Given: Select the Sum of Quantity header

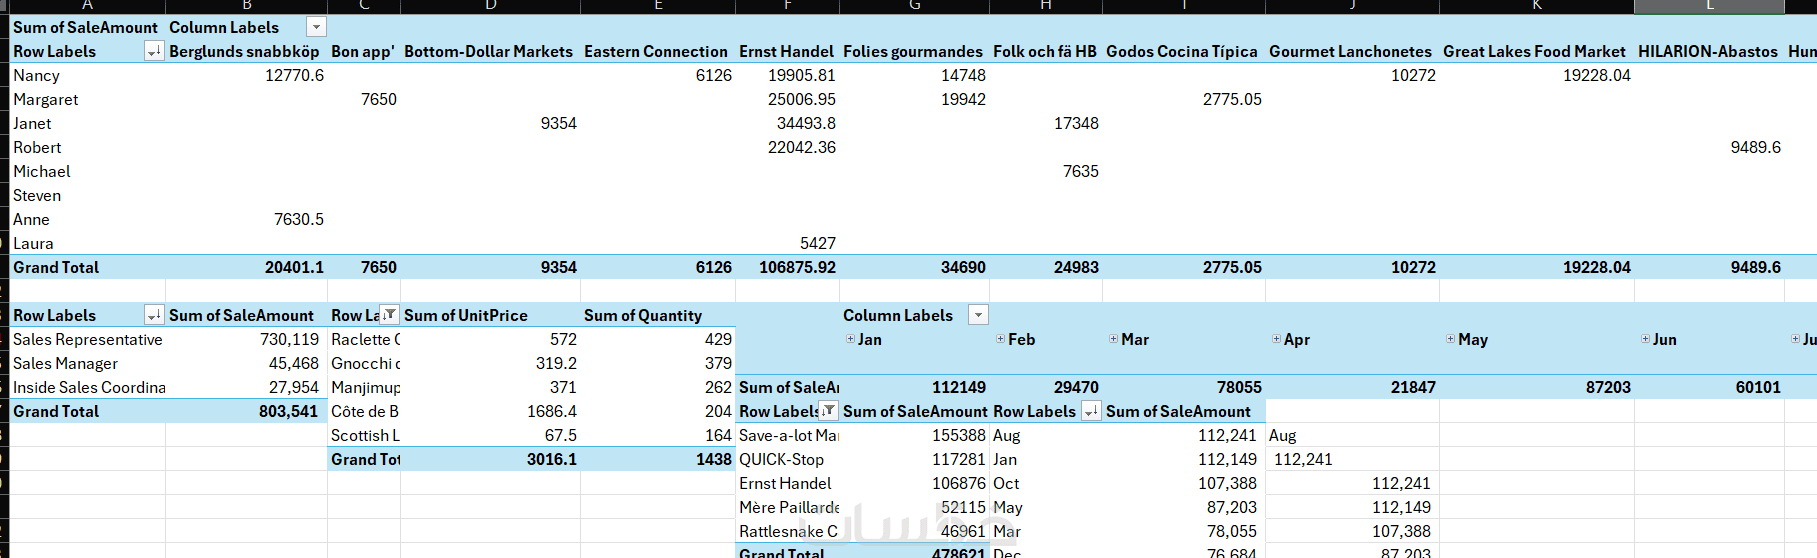Looking at the screenshot, I should click(x=643, y=315).
